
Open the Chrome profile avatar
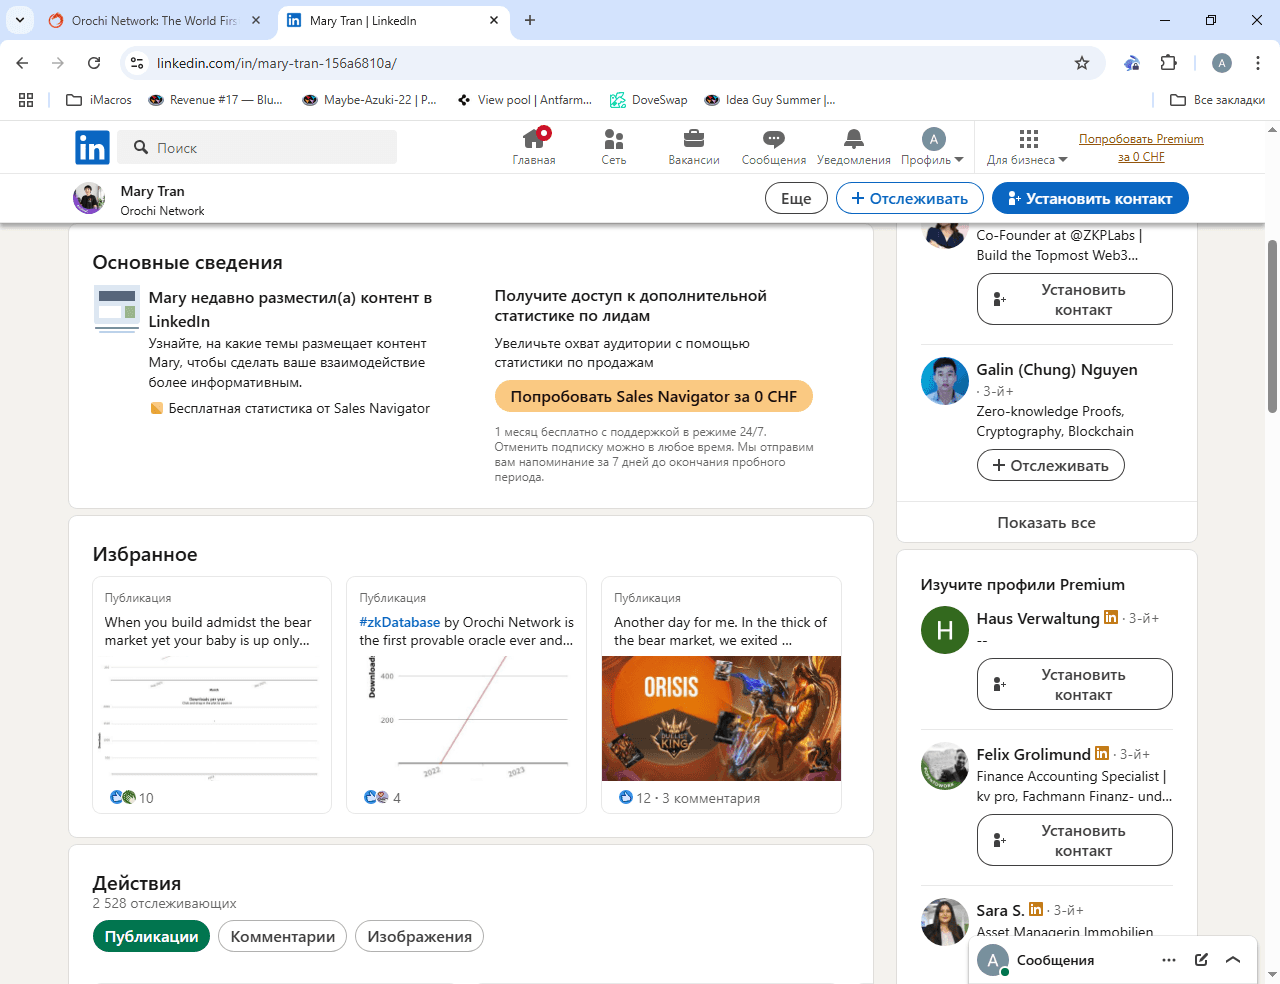(1222, 63)
